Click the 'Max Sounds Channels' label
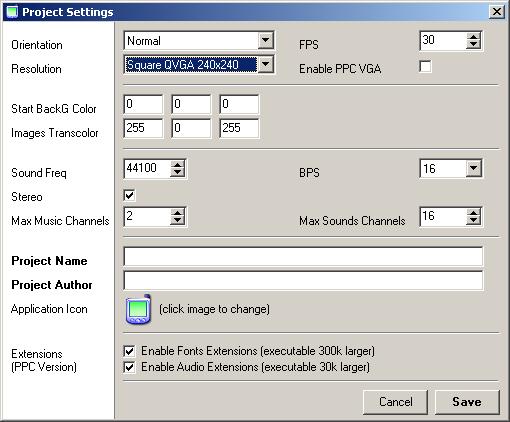The width and height of the screenshot is (510, 422). (352, 221)
